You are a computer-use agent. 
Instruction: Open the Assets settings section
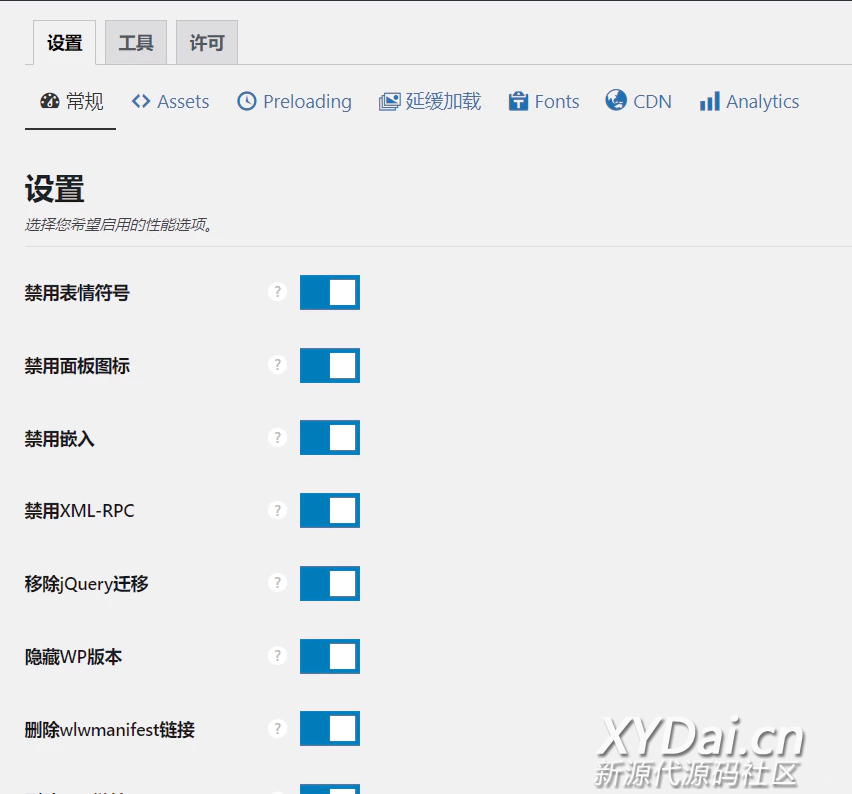tap(171, 102)
